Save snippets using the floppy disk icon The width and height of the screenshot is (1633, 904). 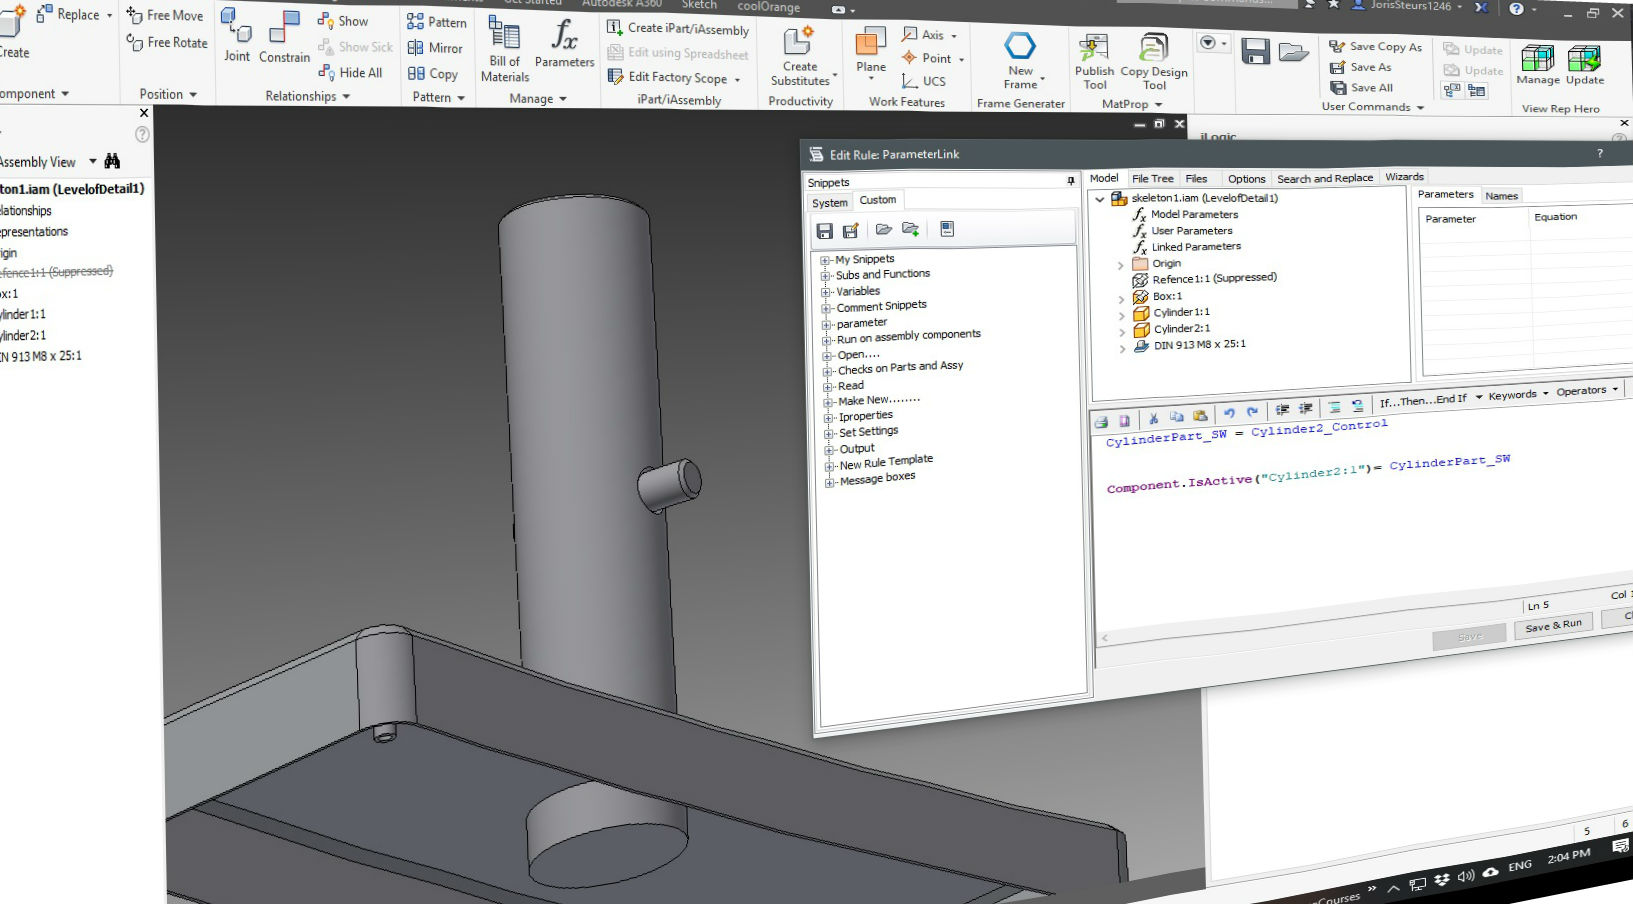824,231
